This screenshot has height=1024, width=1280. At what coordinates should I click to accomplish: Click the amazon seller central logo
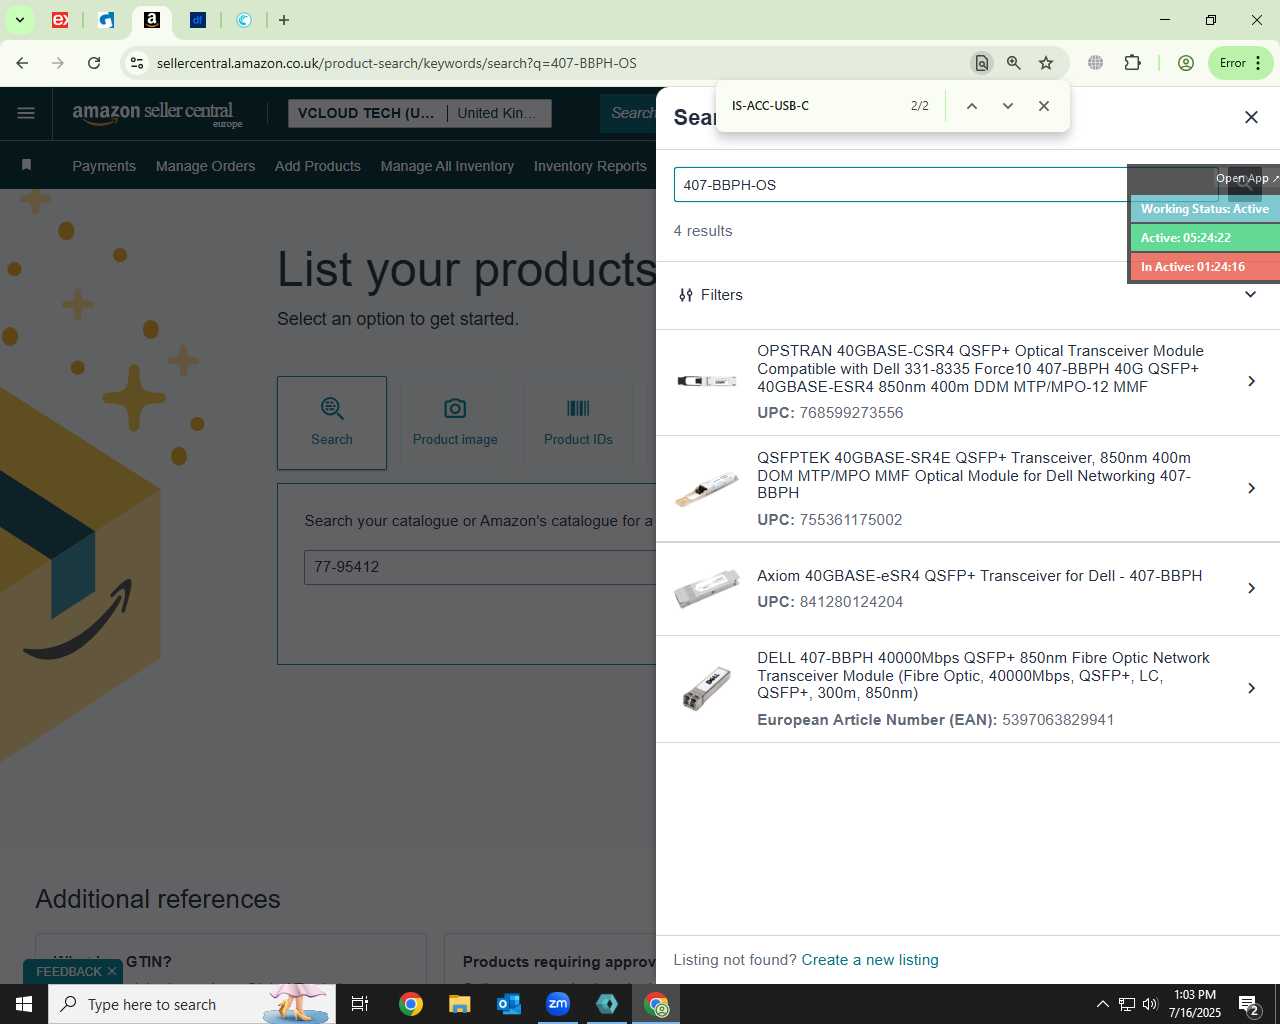(x=157, y=114)
